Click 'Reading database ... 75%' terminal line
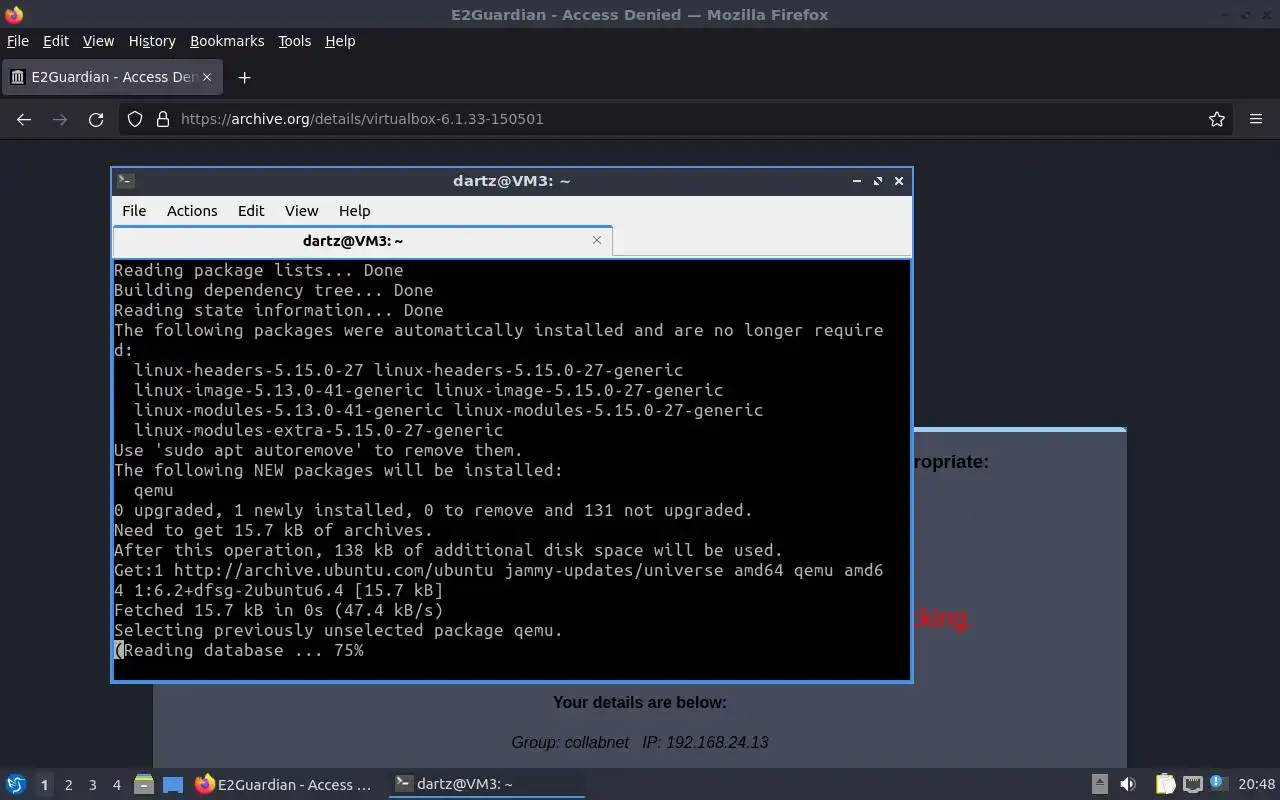 click(239, 650)
